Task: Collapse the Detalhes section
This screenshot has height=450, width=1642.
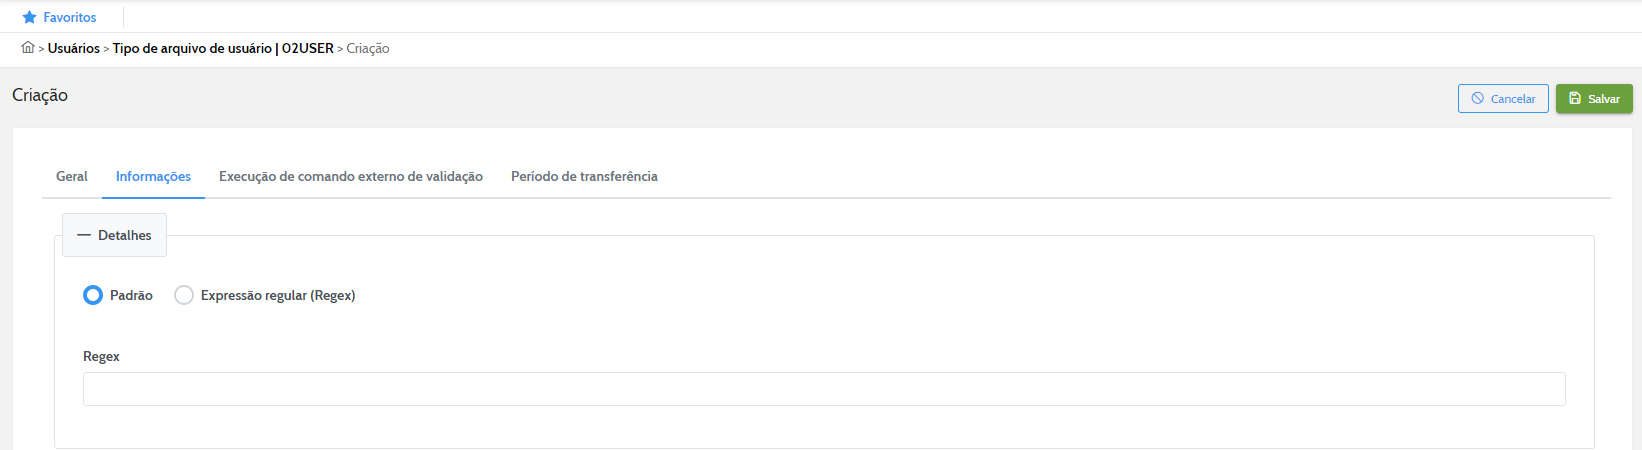Action: pyautogui.click(x=115, y=235)
